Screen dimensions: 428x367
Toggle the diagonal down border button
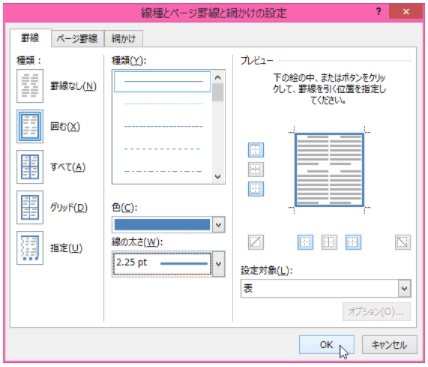pos(403,242)
